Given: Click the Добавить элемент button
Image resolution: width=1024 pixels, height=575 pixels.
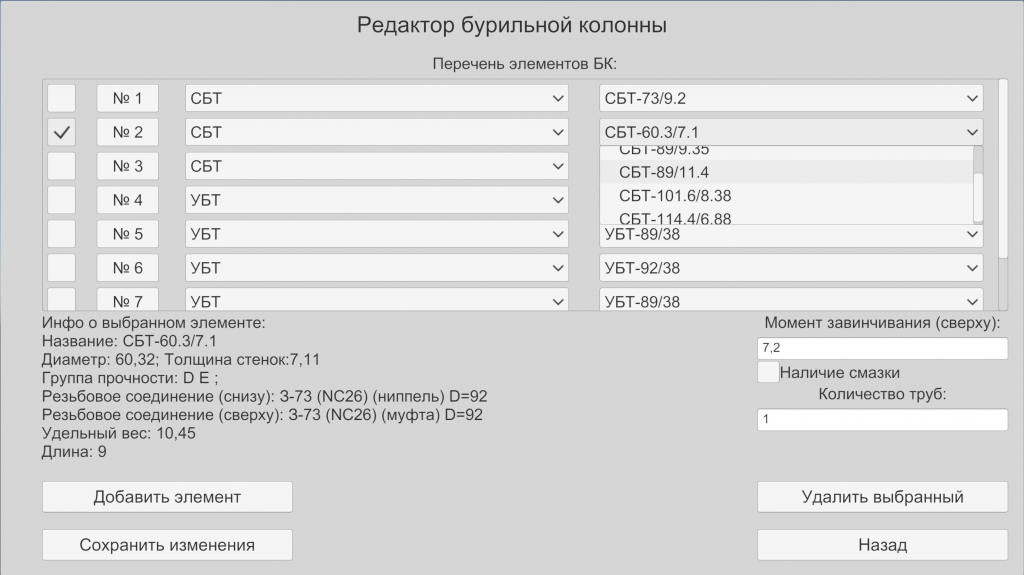Looking at the screenshot, I should 167,497.
